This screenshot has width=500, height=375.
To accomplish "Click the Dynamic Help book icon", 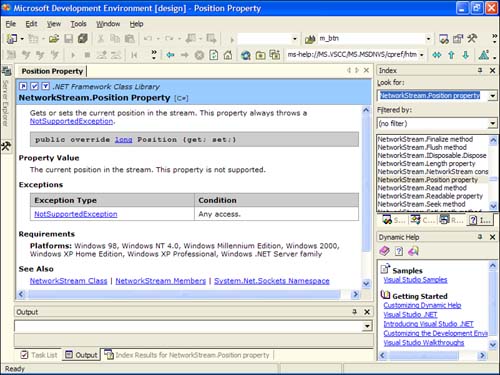I will 384,251.
